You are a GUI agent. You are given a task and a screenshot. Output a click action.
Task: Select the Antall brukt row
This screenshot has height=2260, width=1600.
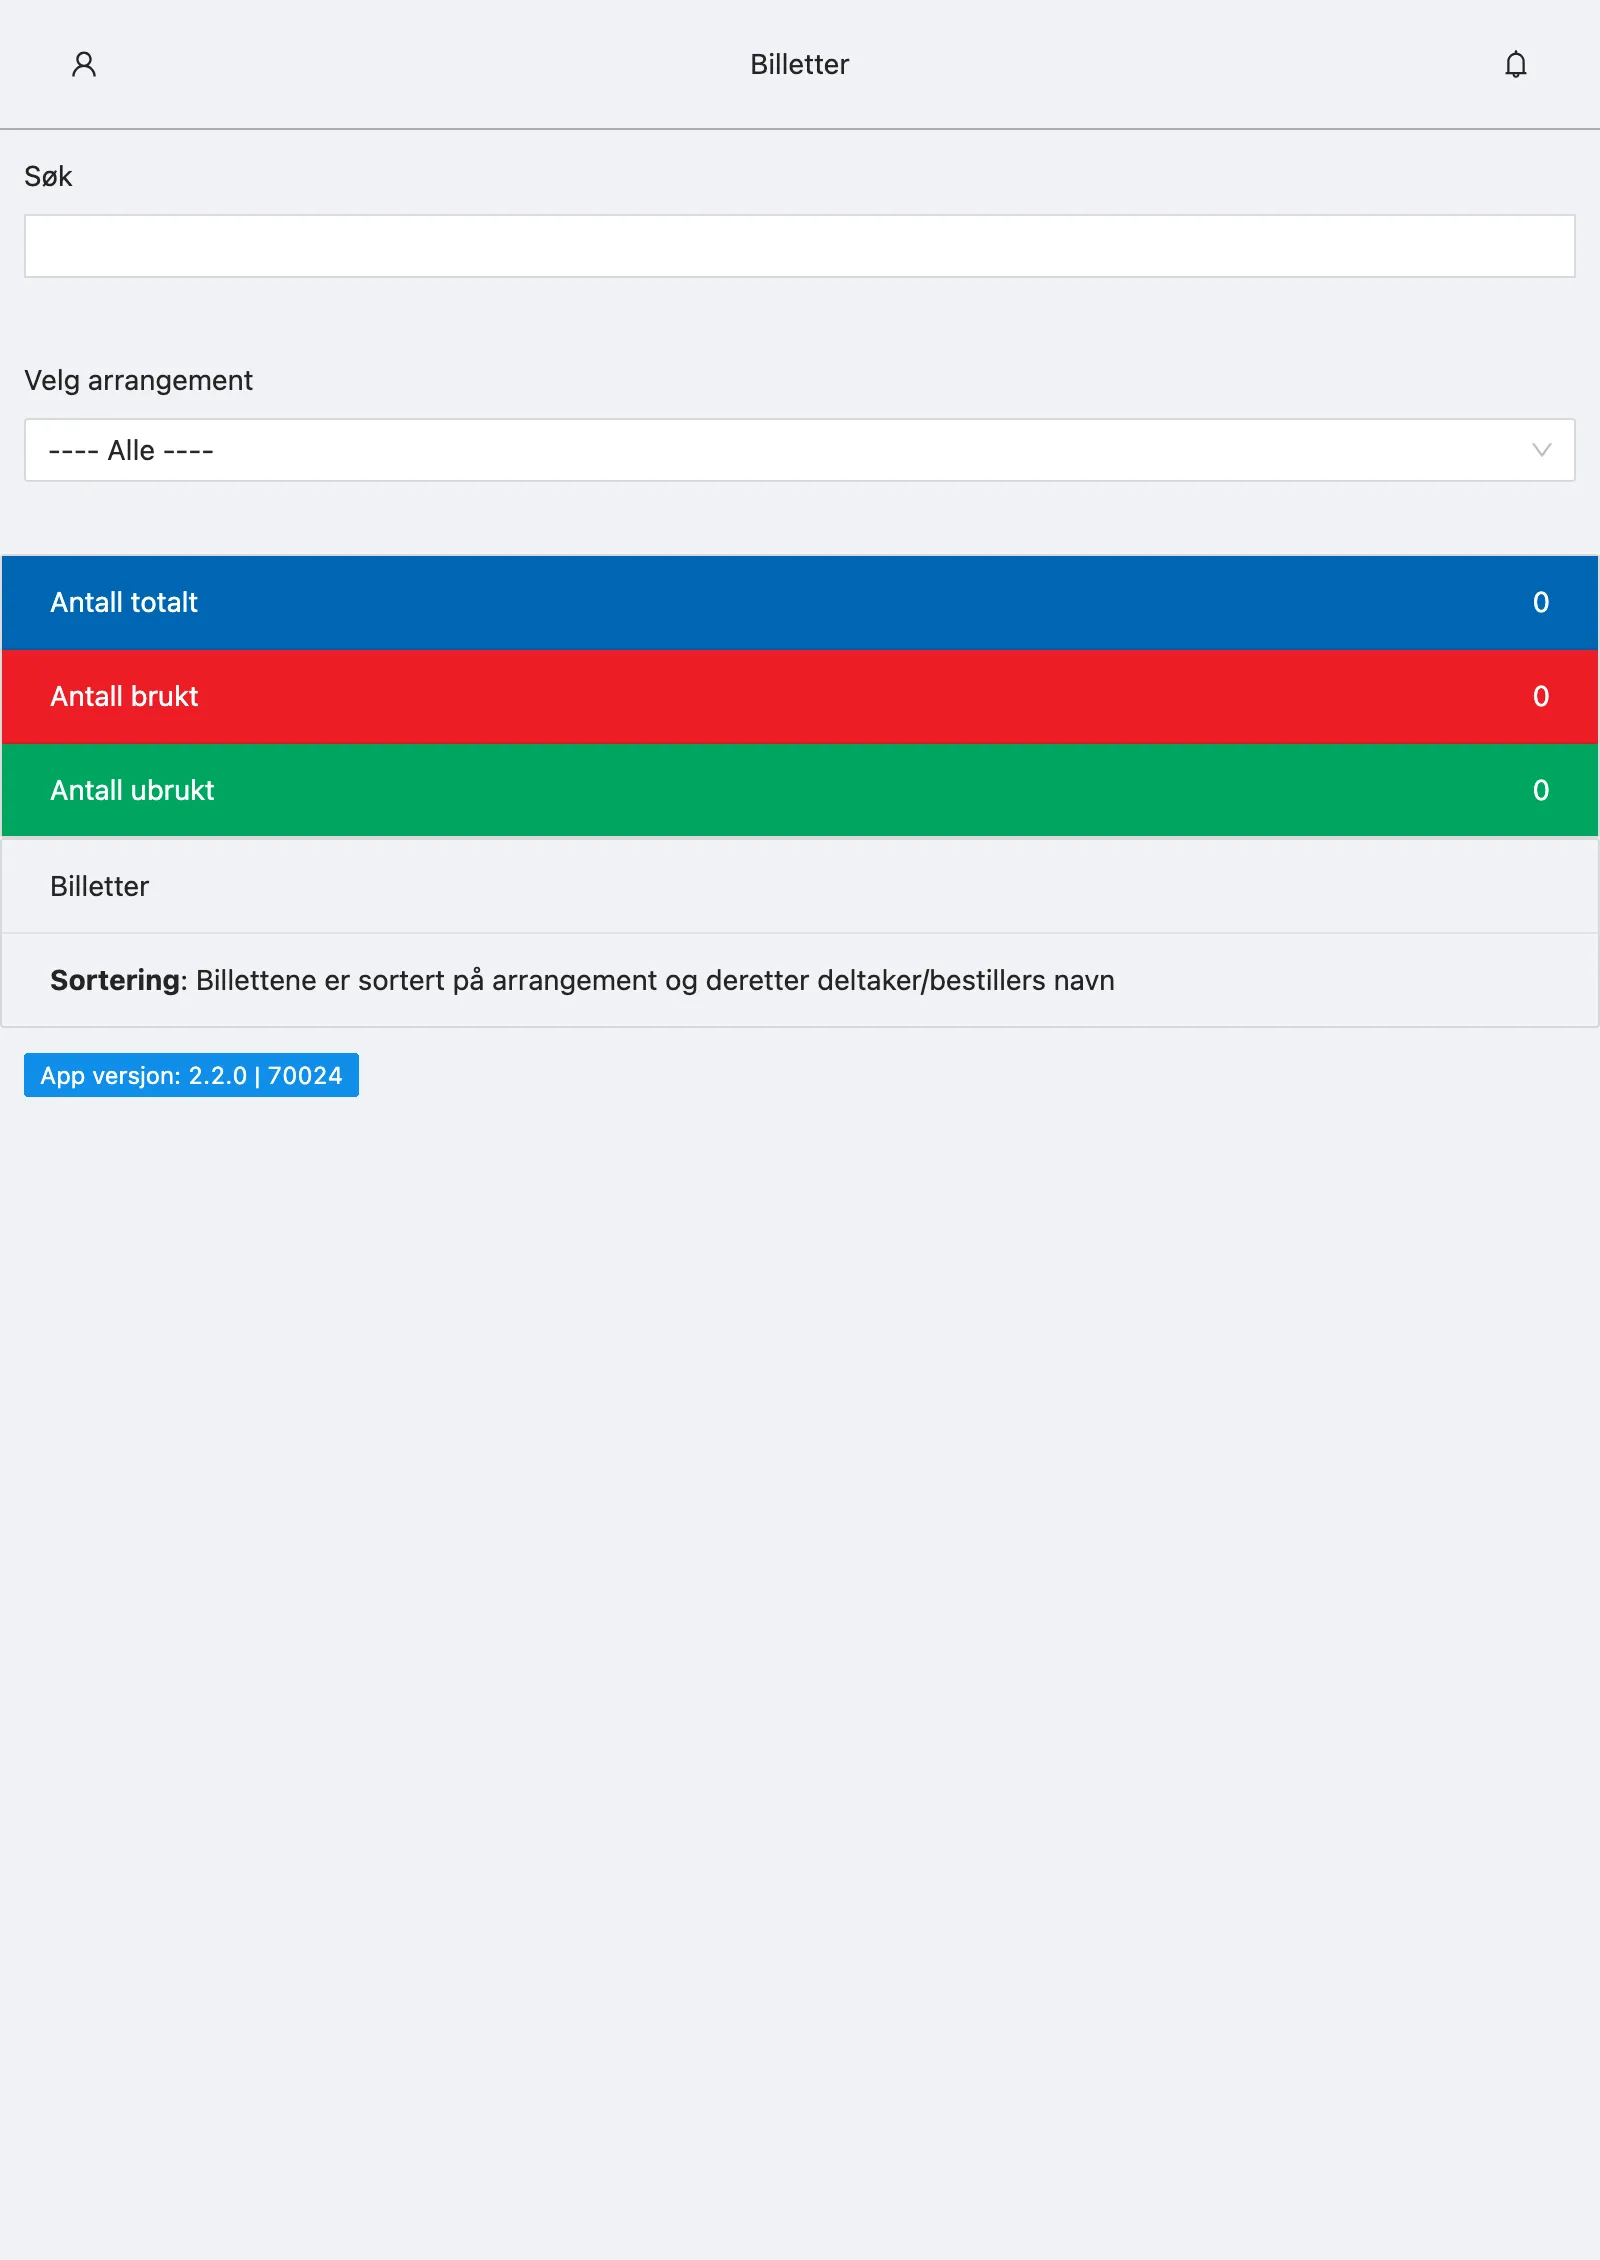pyautogui.click(x=800, y=697)
